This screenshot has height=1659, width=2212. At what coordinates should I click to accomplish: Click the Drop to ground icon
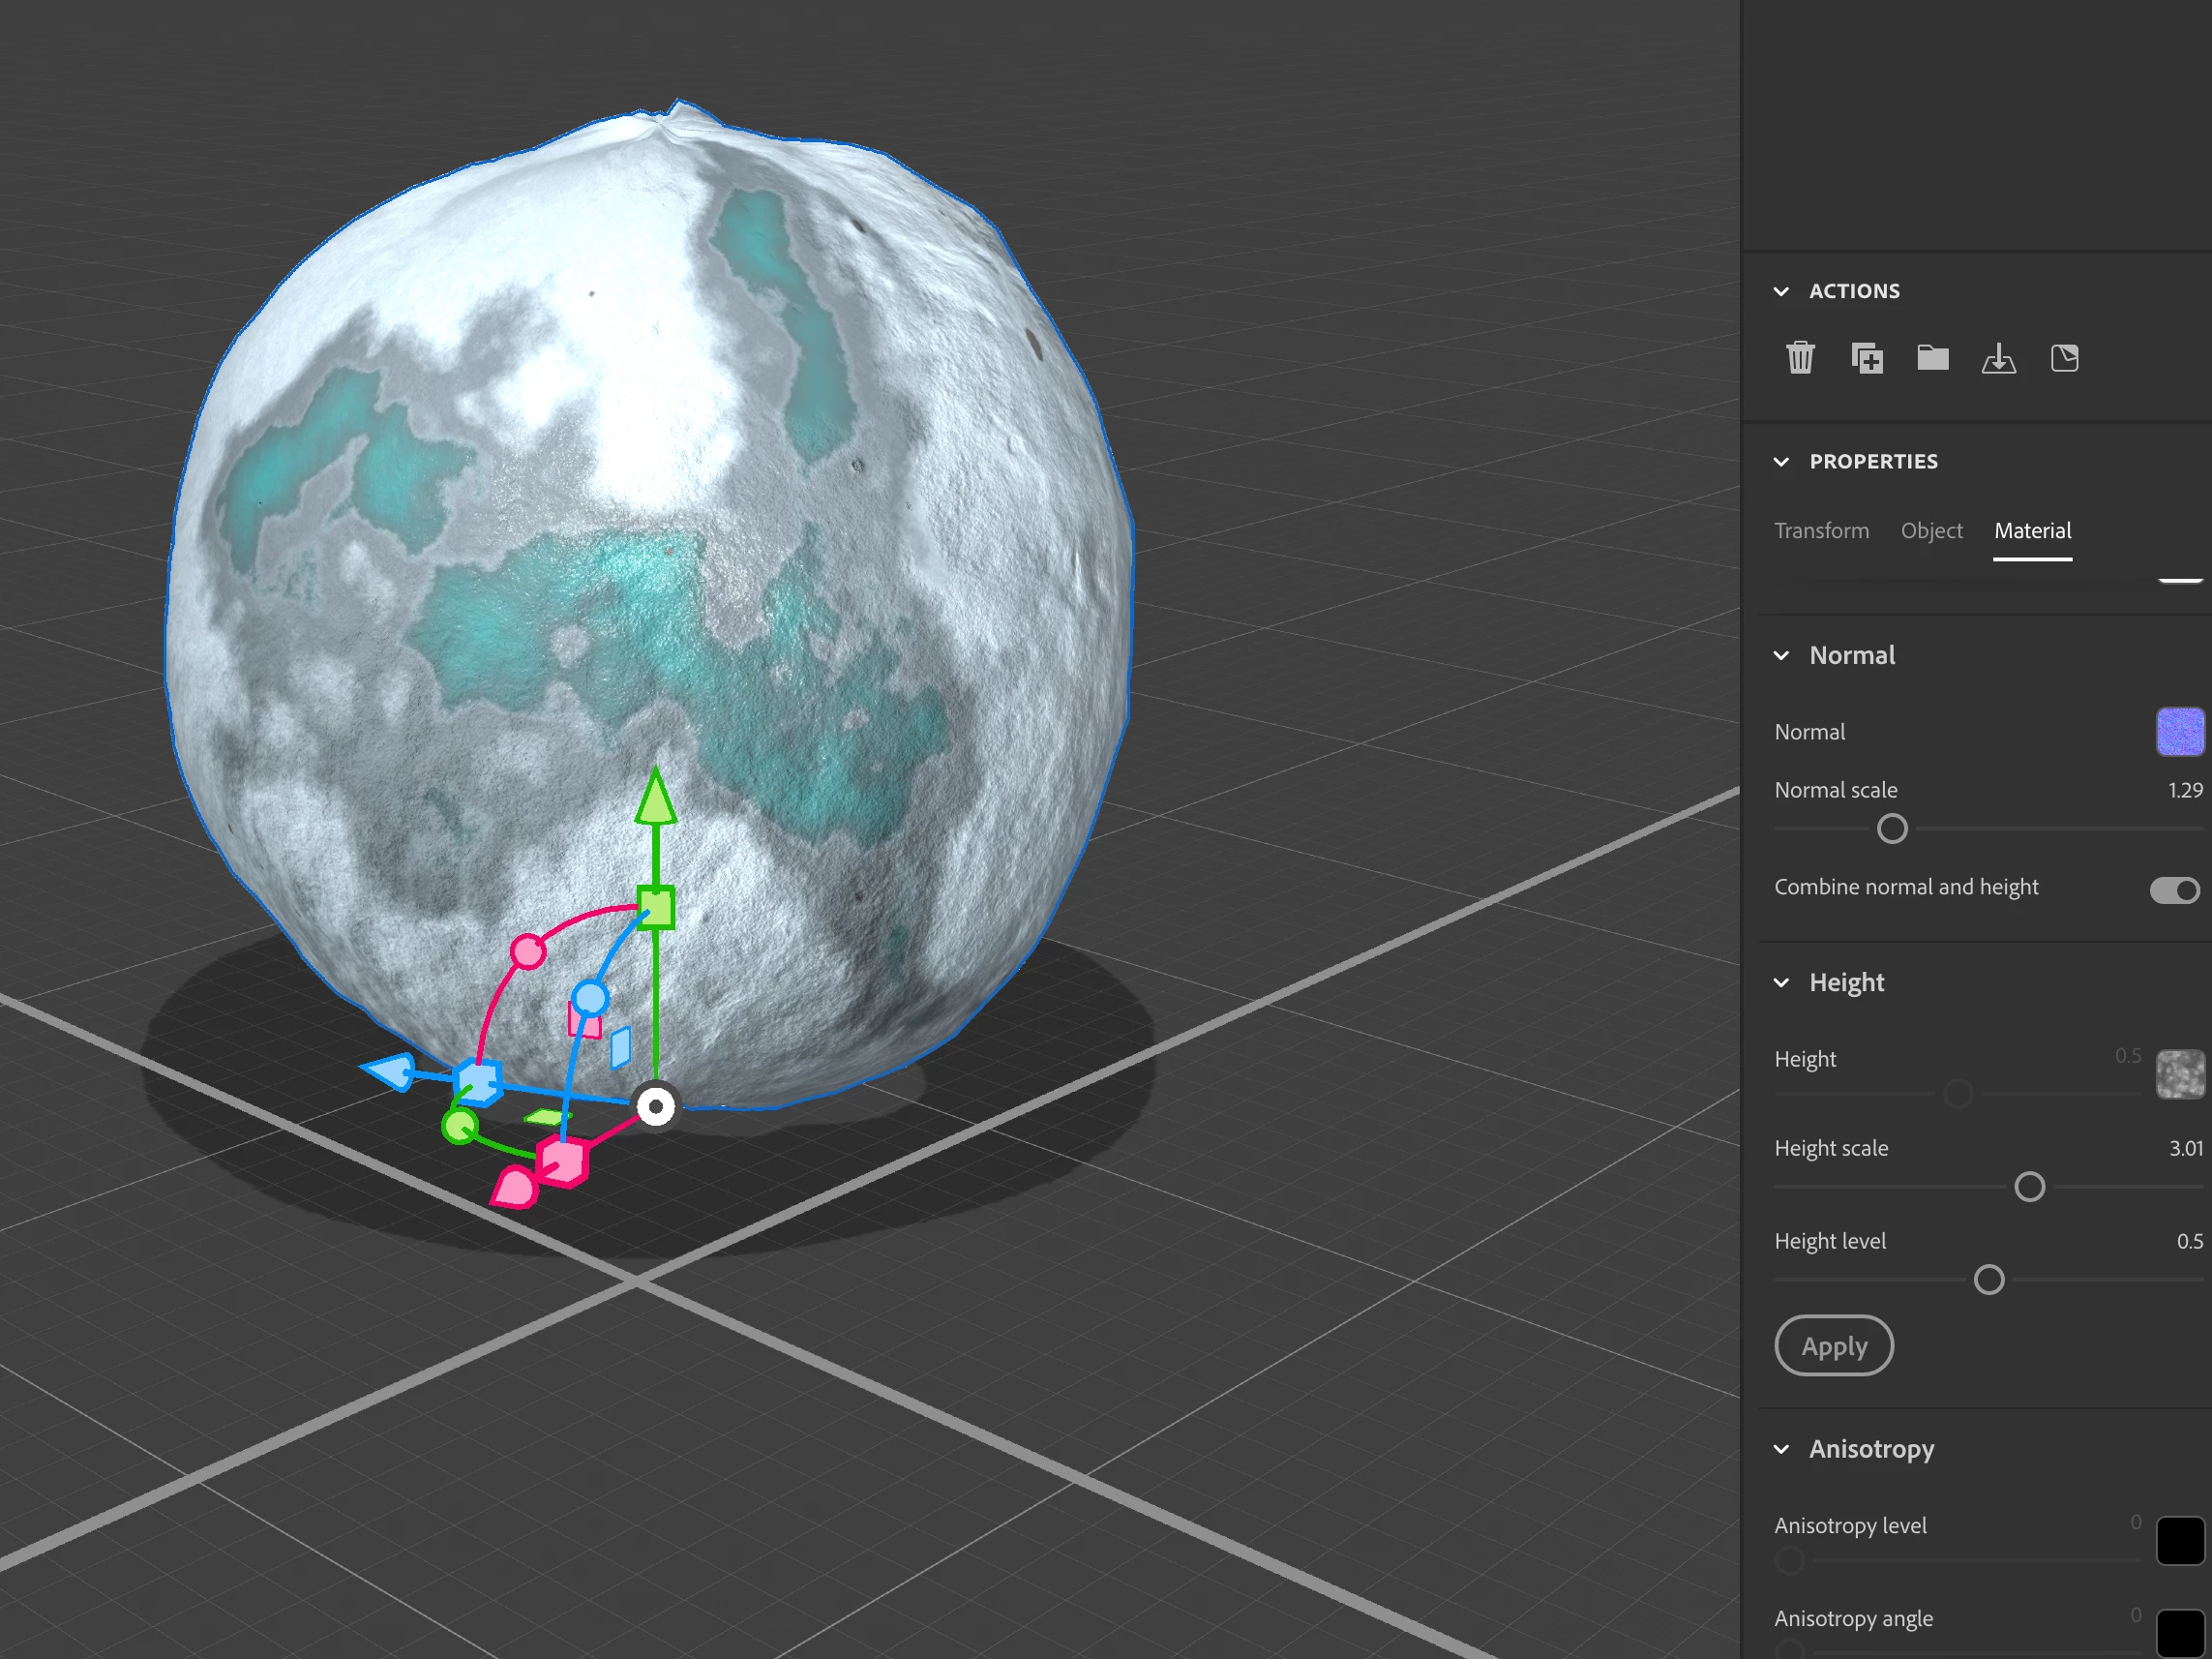coord(1998,358)
